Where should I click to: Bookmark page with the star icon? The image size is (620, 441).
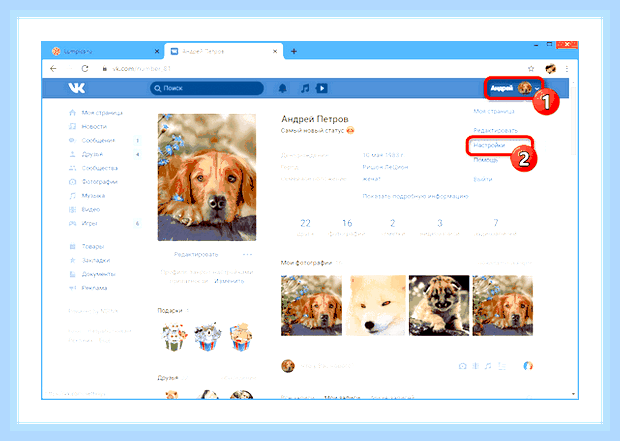531,69
